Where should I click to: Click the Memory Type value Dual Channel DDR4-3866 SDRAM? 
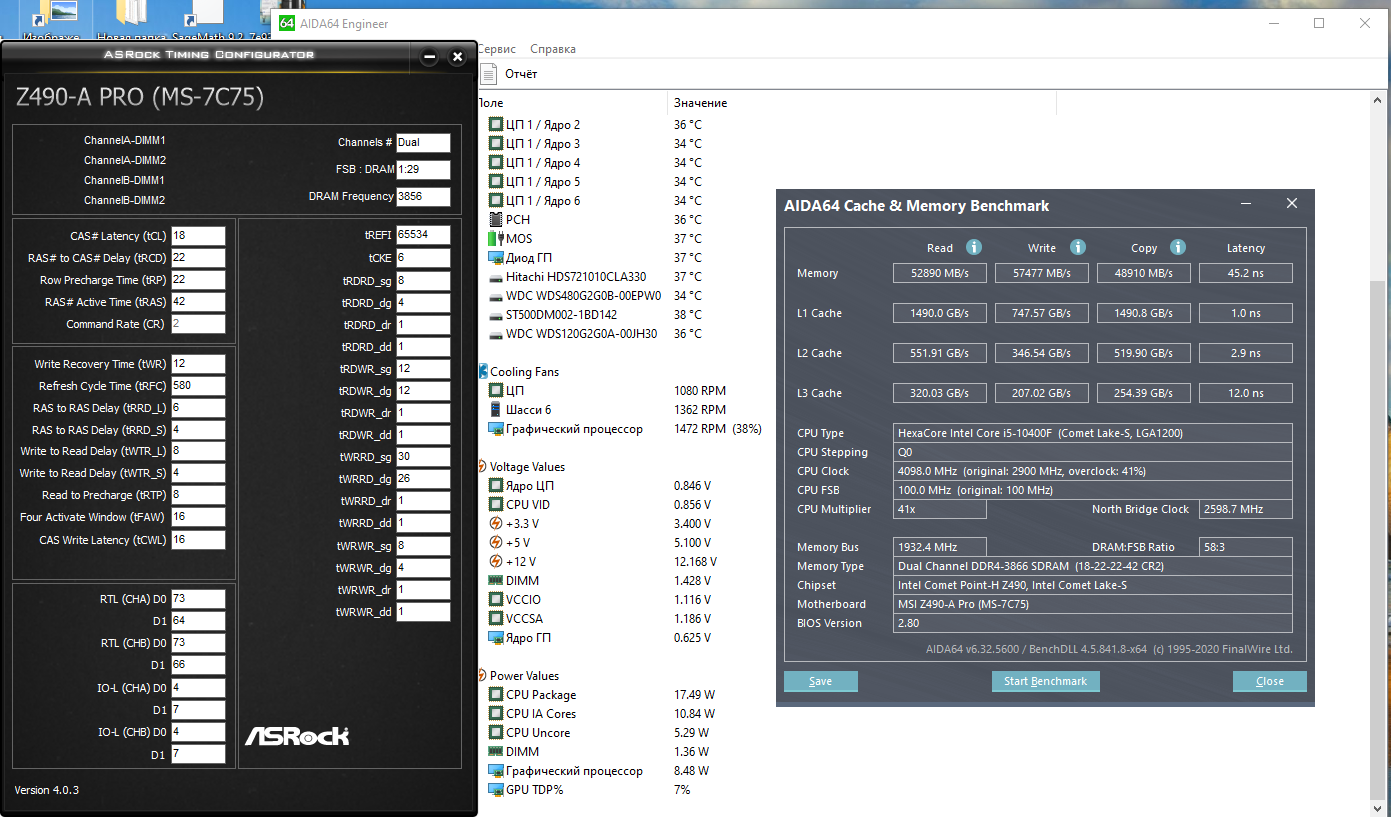(x=1093, y=566)
